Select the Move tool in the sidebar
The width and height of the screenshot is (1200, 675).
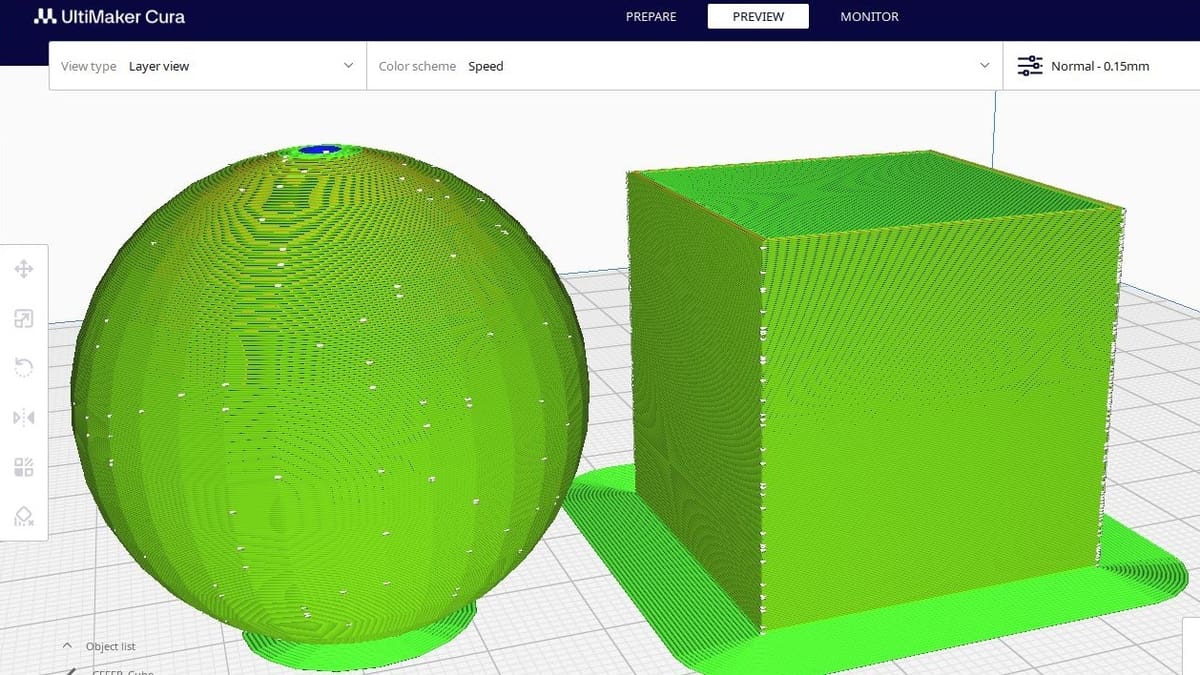24,270
